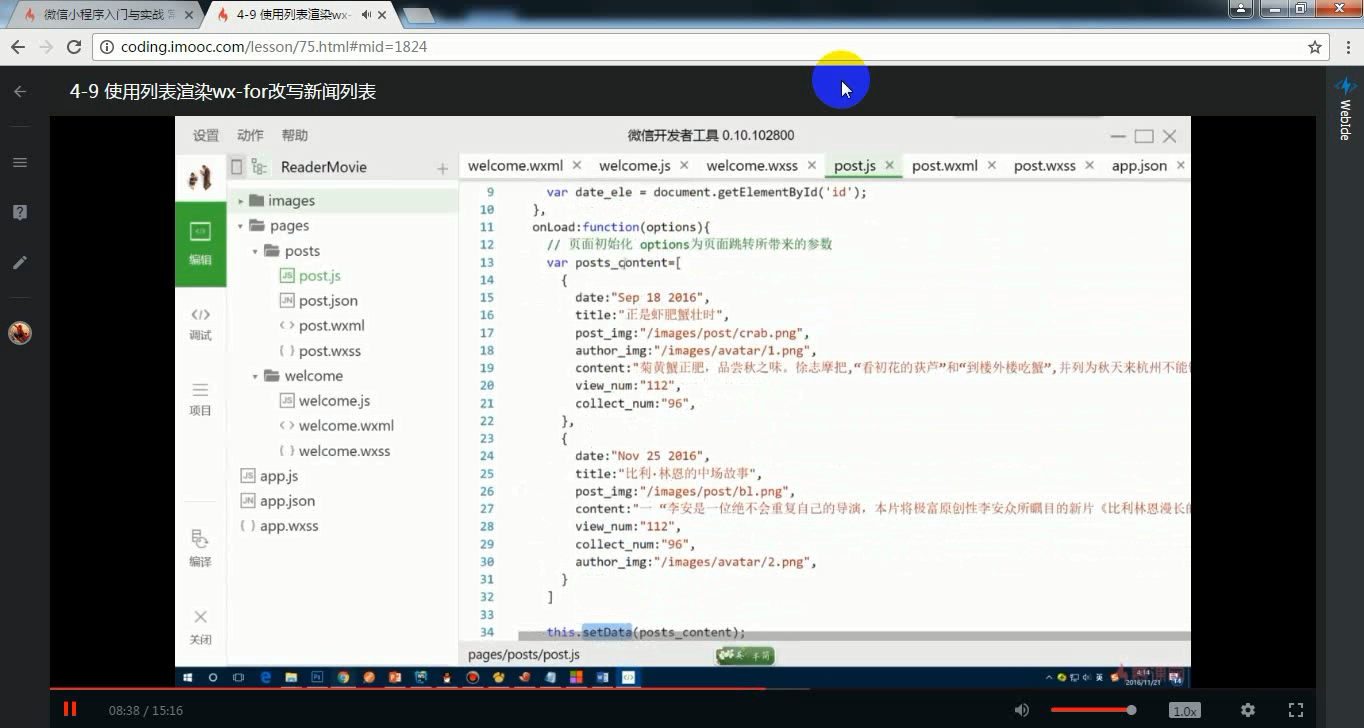This screenshot has height=728, width=1364.
Task: Enter fullscreen video mode
Action: [1295, 710]
